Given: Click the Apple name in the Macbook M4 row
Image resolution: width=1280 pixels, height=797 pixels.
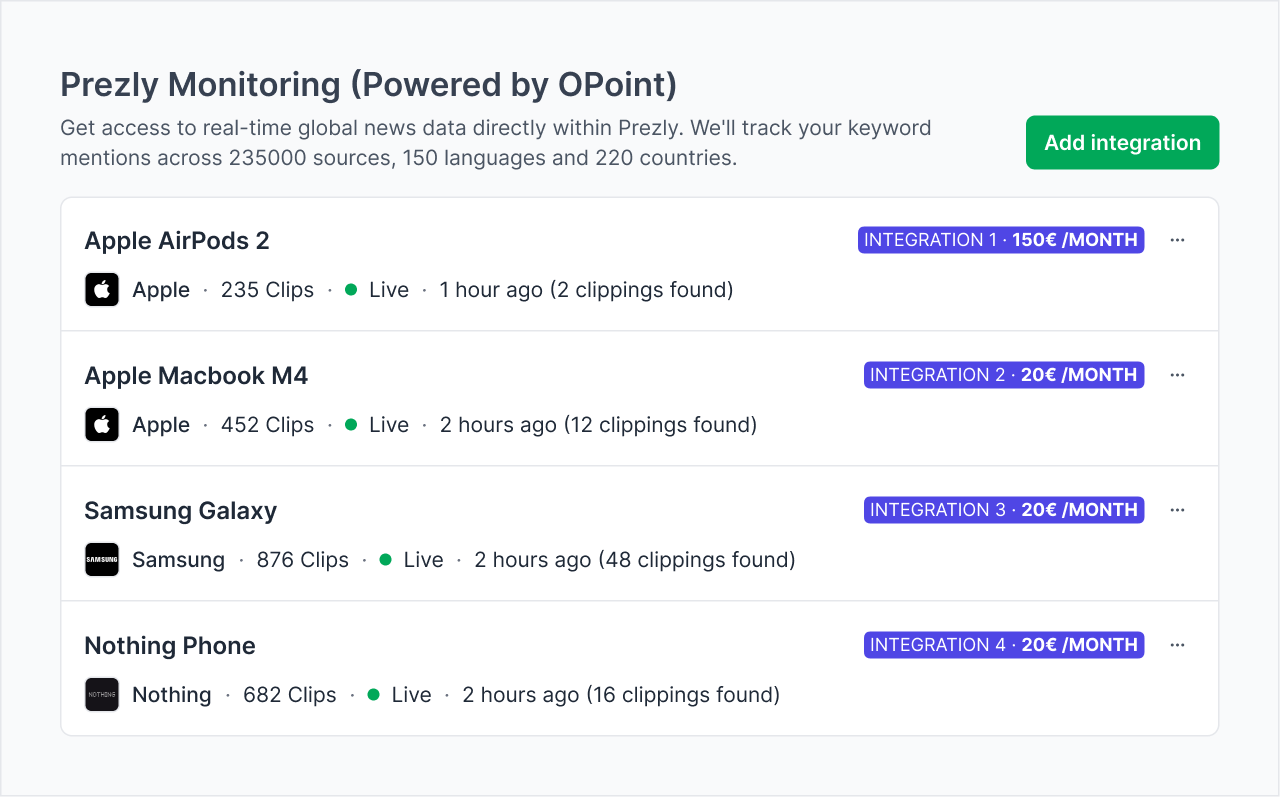Looking at the screenshot, I should click(x=161, y=425).
